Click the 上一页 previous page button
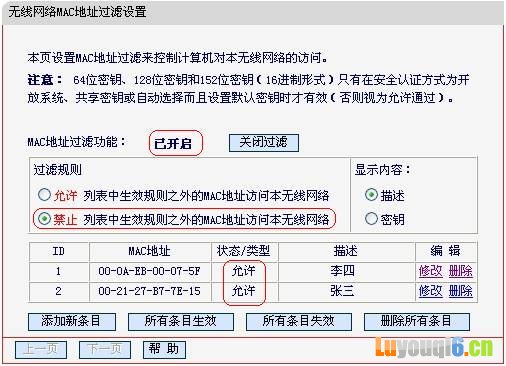Image resolution: width=506 pixels, height=366 pixels. pos(41,349)
